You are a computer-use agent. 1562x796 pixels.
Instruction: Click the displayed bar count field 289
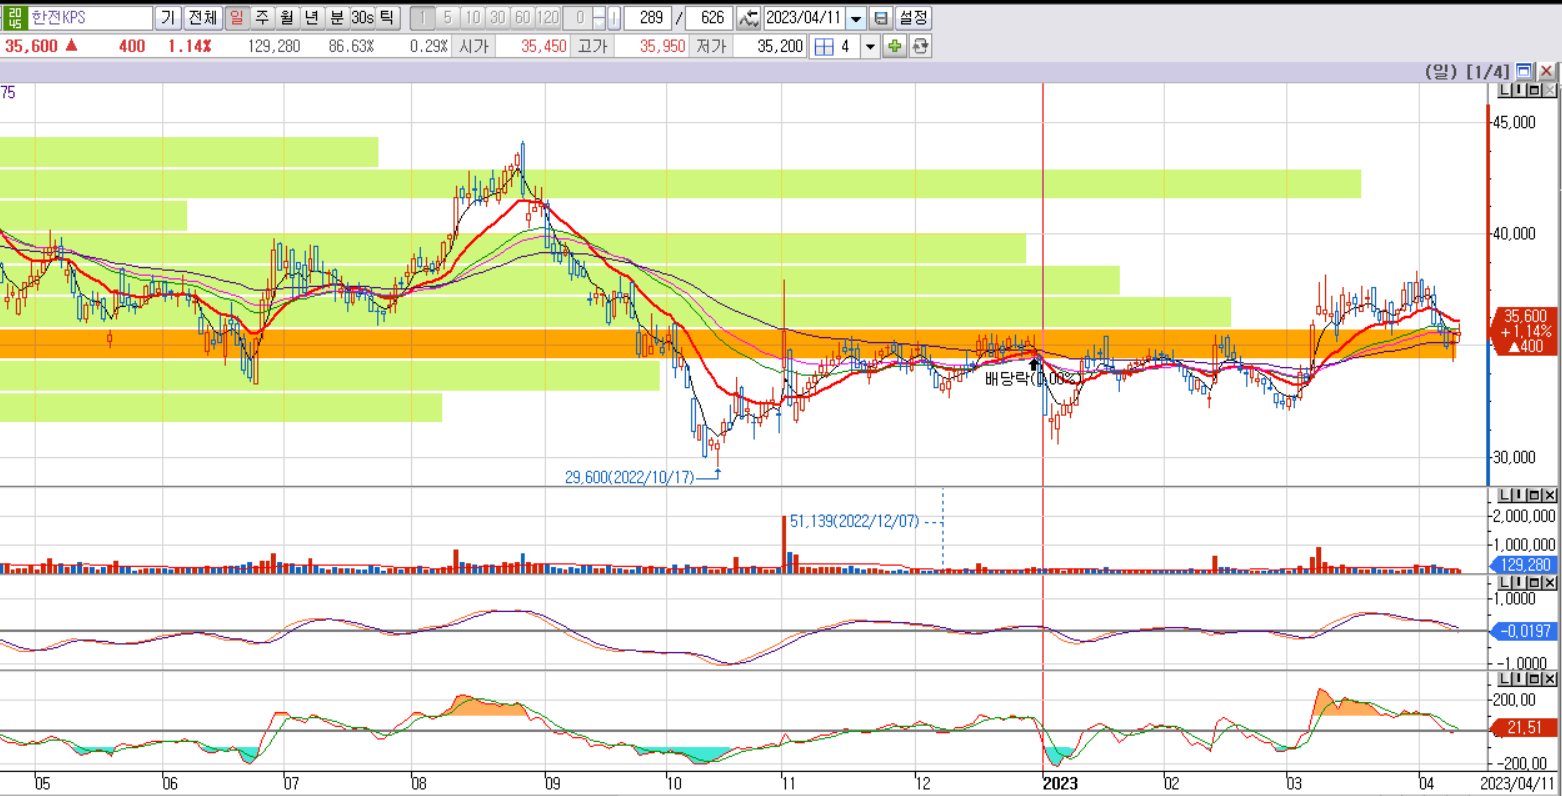[648, 18]
